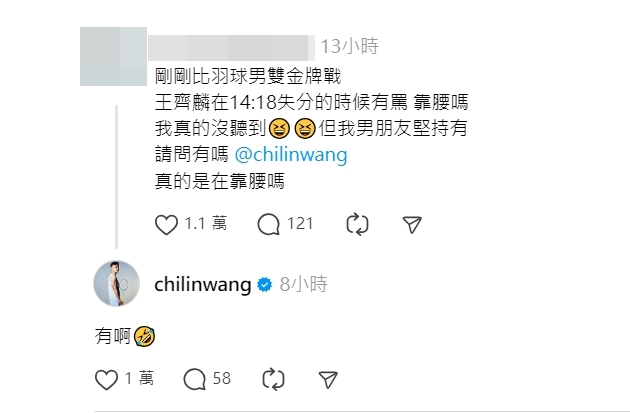The height and width of the screenshot is (413, 630).
Task: Open the 8小時 timestamp on chilinwang's reply
Action: pyautogui.click(x=303, y=284)
